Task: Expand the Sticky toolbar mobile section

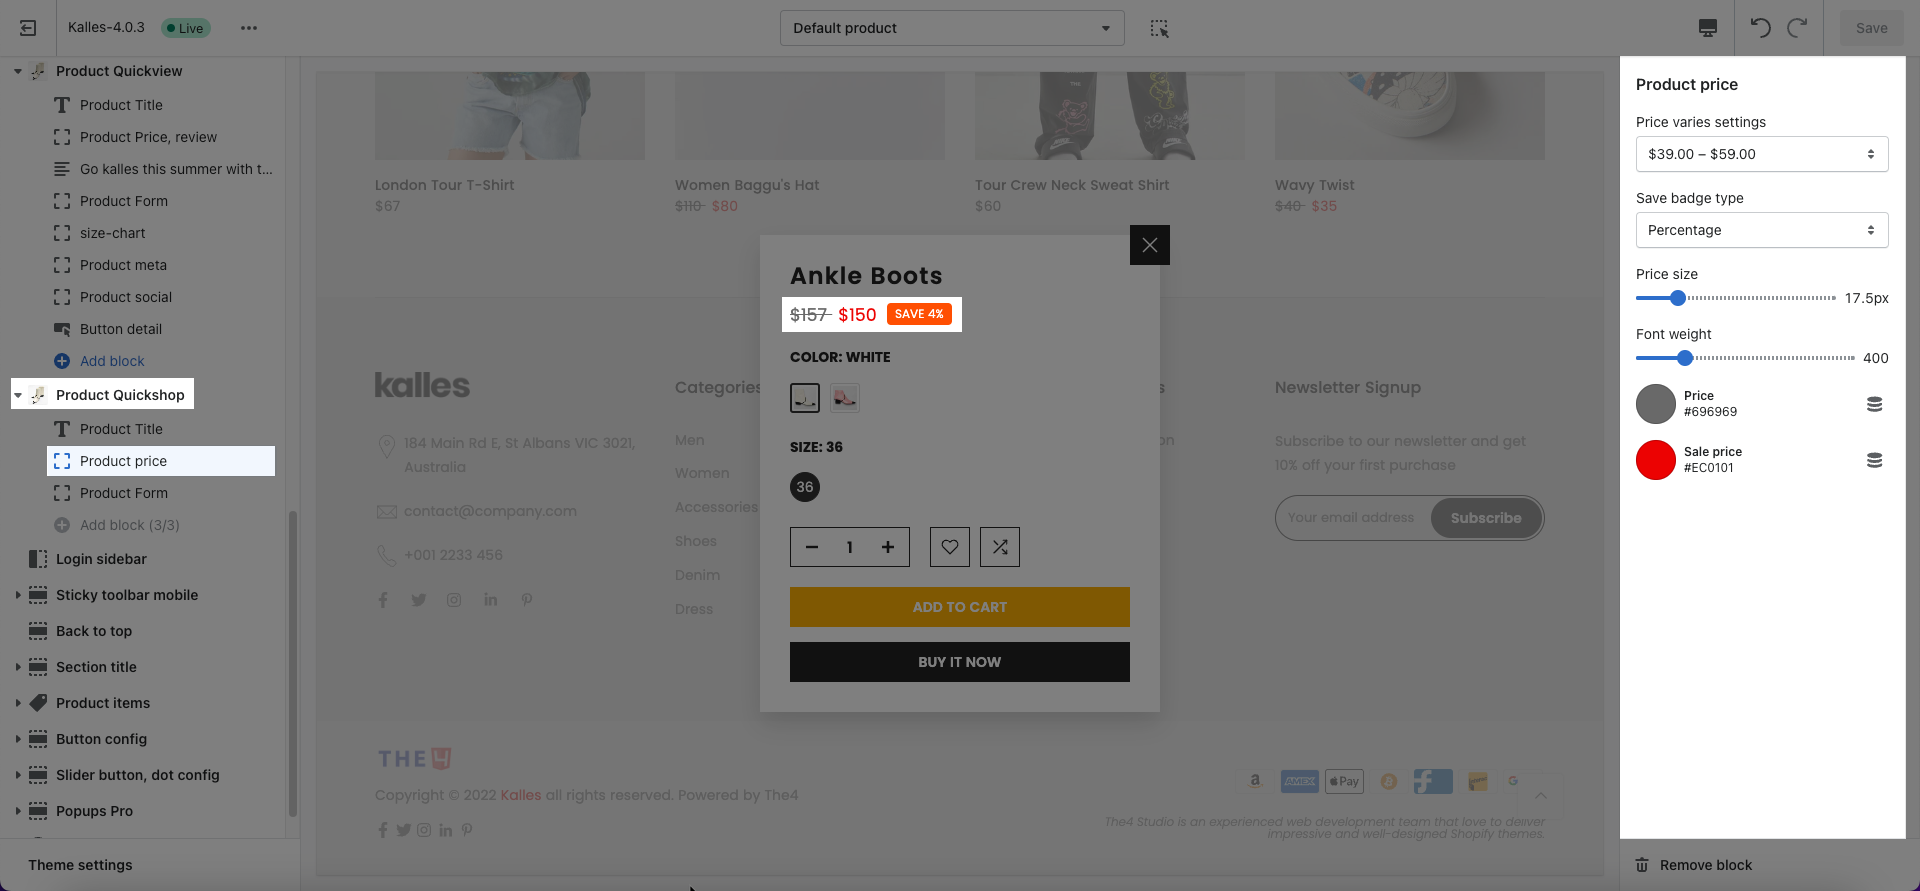Action: (18, 595)
